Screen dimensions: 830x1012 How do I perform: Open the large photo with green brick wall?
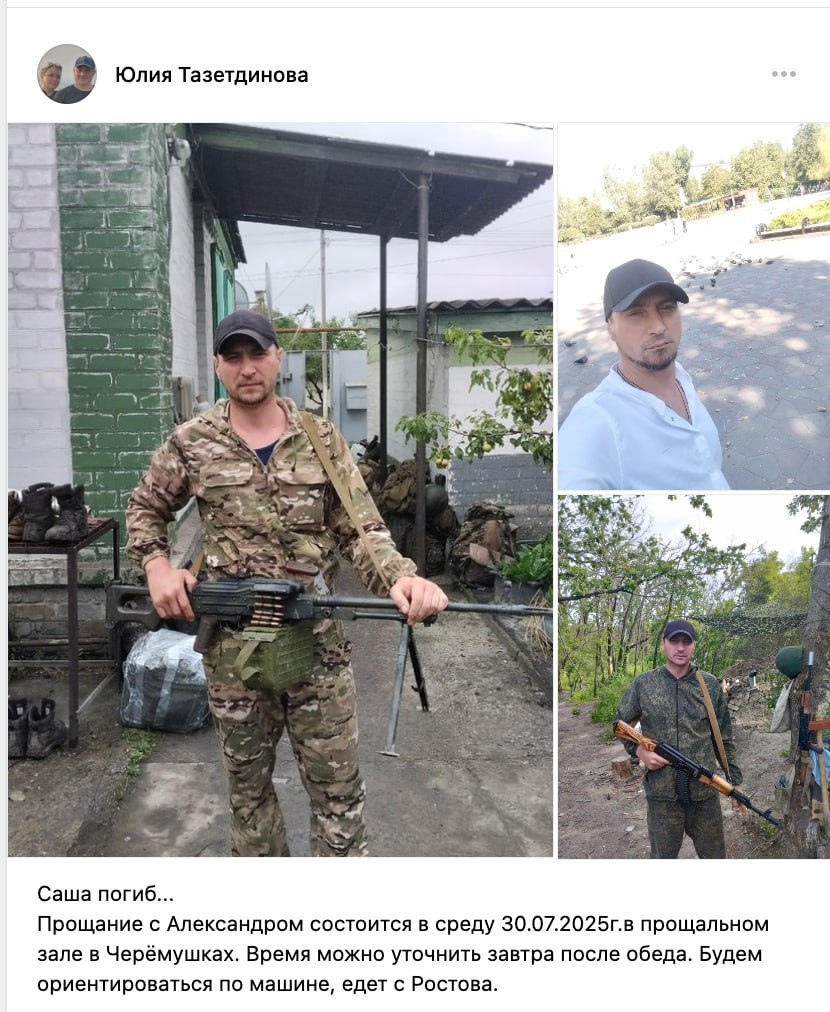281,489
